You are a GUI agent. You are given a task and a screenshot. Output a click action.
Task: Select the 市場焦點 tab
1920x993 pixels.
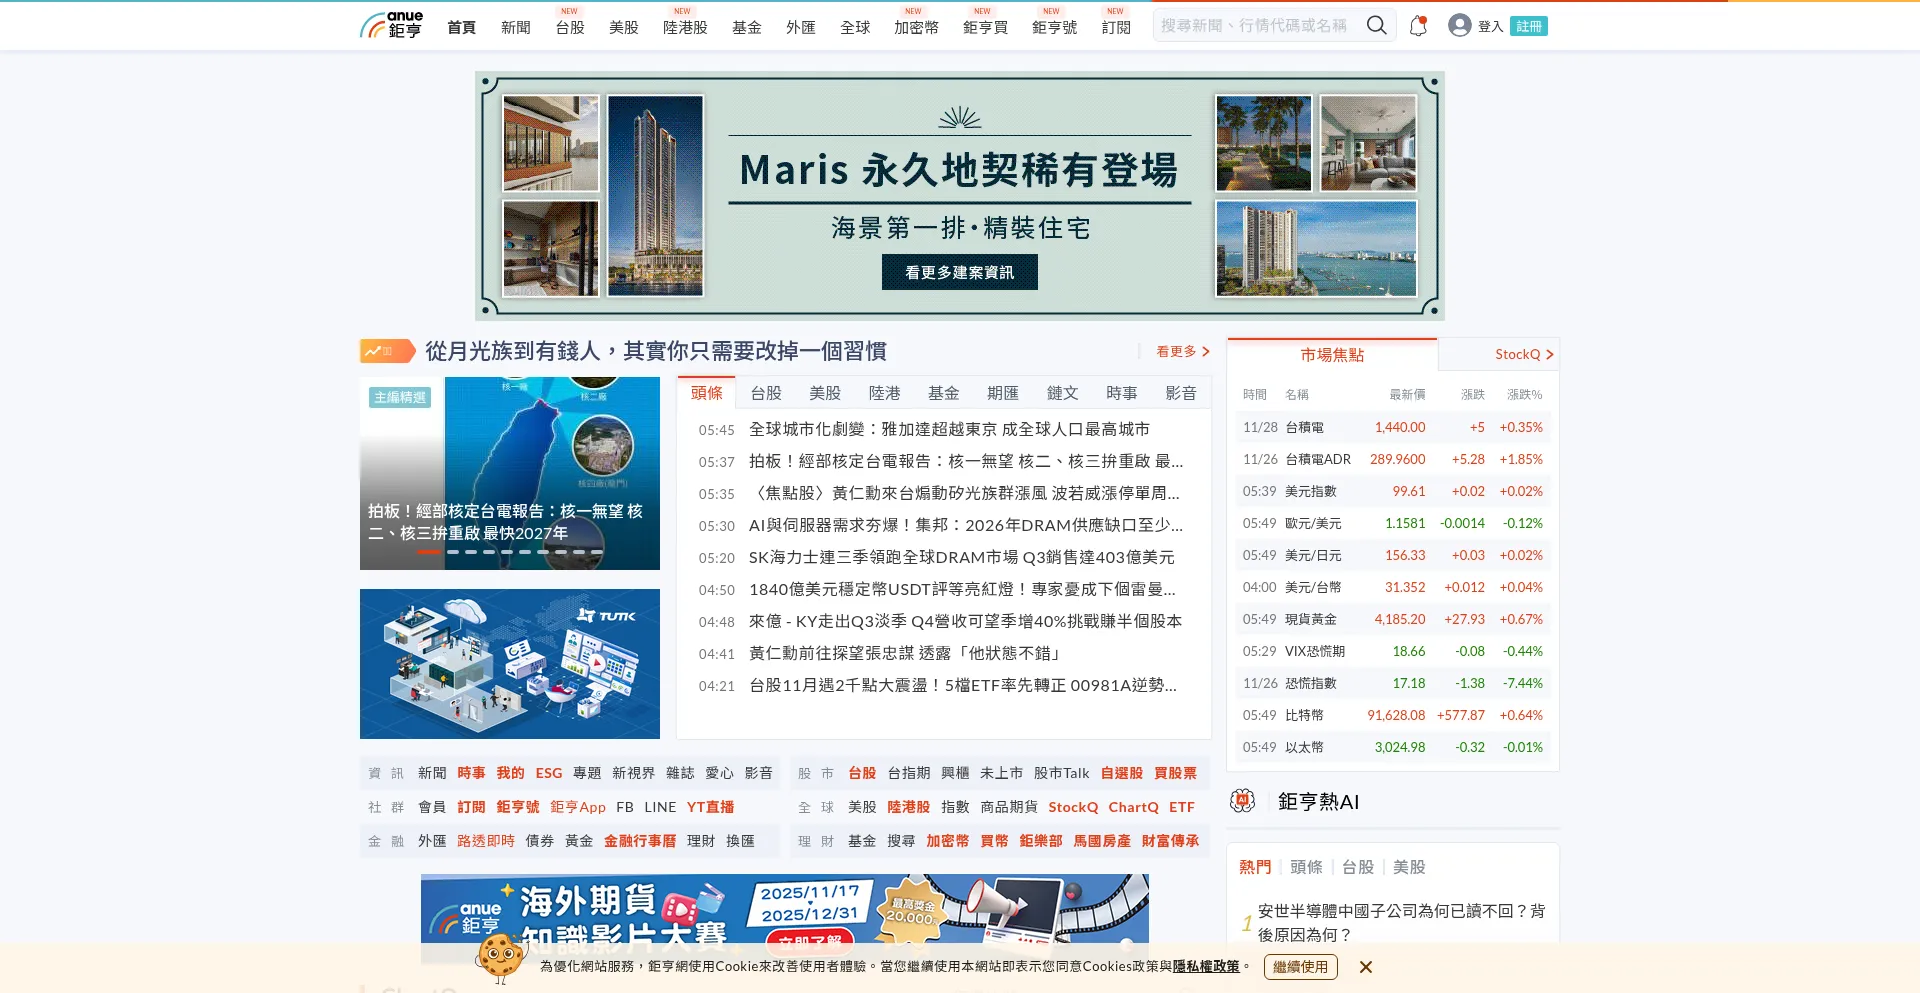pos(1332,355)
